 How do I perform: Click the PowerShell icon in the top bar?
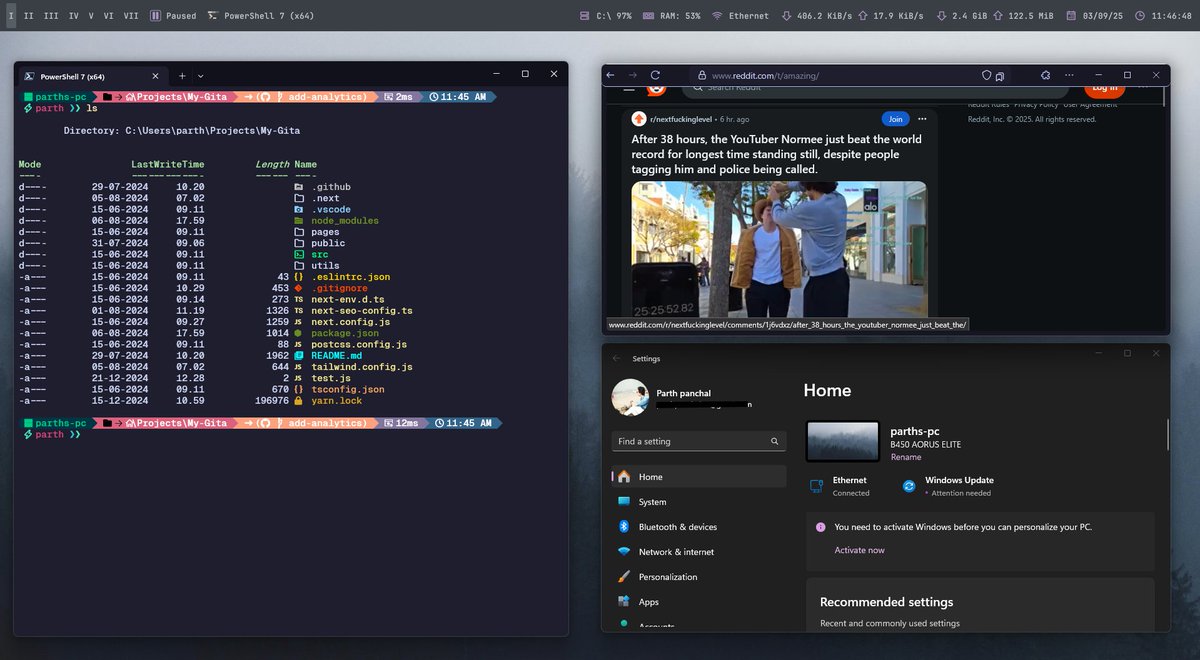213,16
